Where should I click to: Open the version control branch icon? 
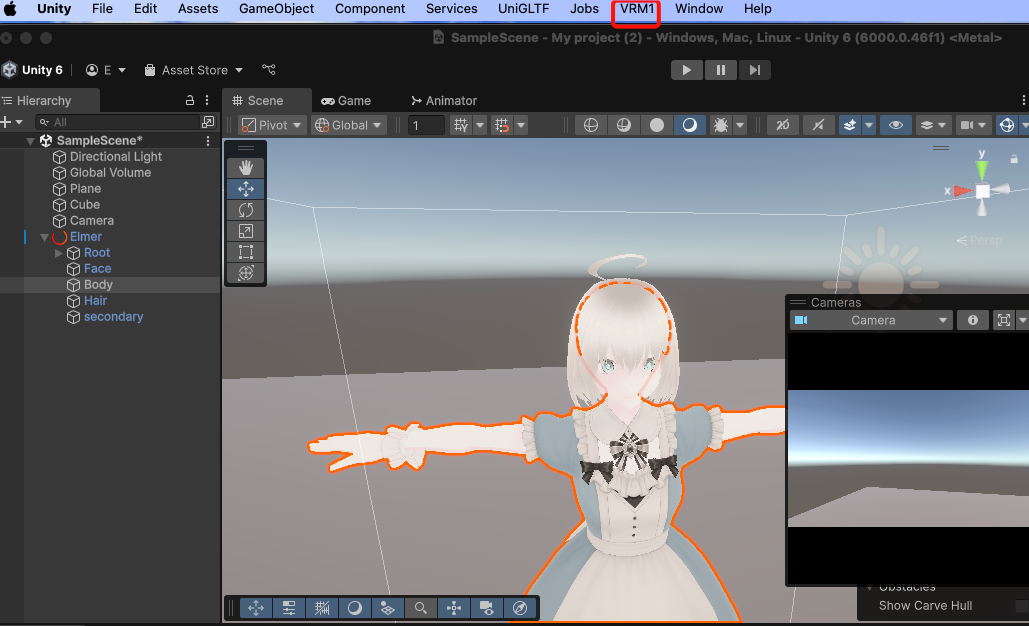(269, 70)
